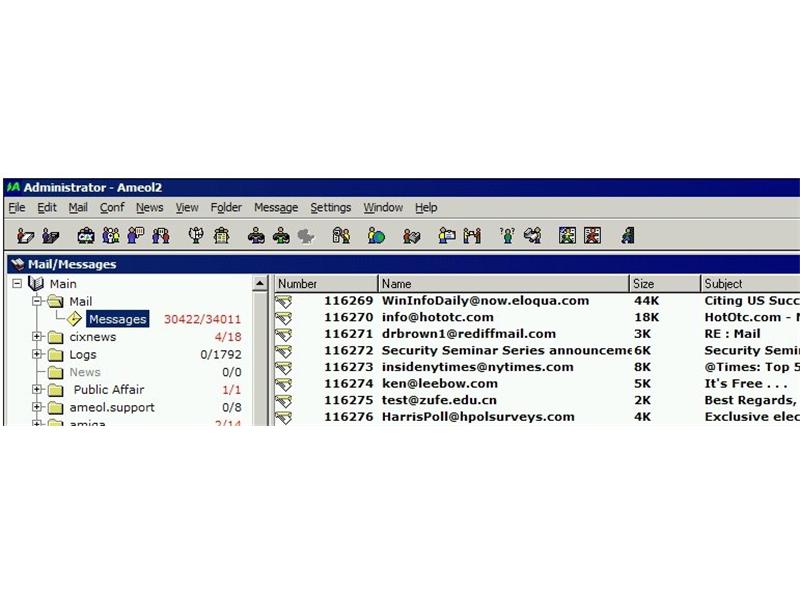Viewport: 800px width, 600px height.
Task: Expand the Logs folder
Action: pos(37,354)
